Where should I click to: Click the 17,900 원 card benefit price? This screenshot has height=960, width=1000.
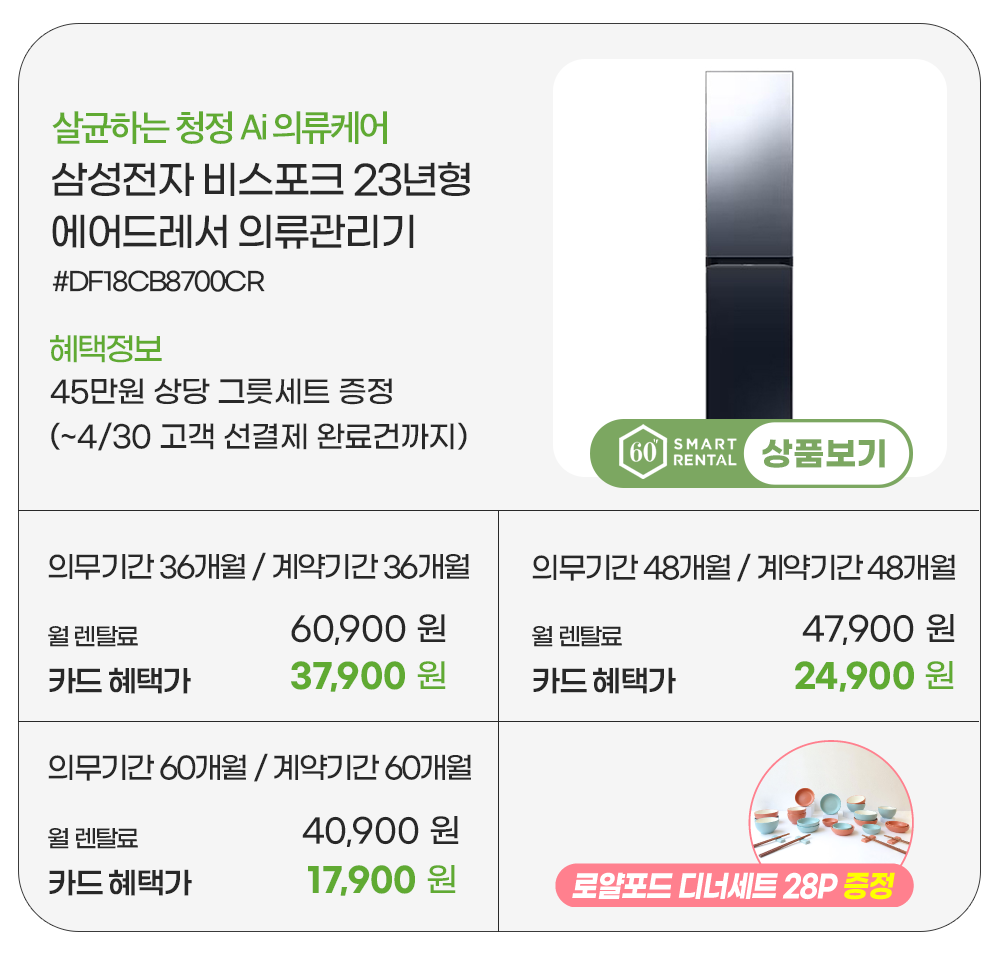pyautogui.click(x=381, y=881)
